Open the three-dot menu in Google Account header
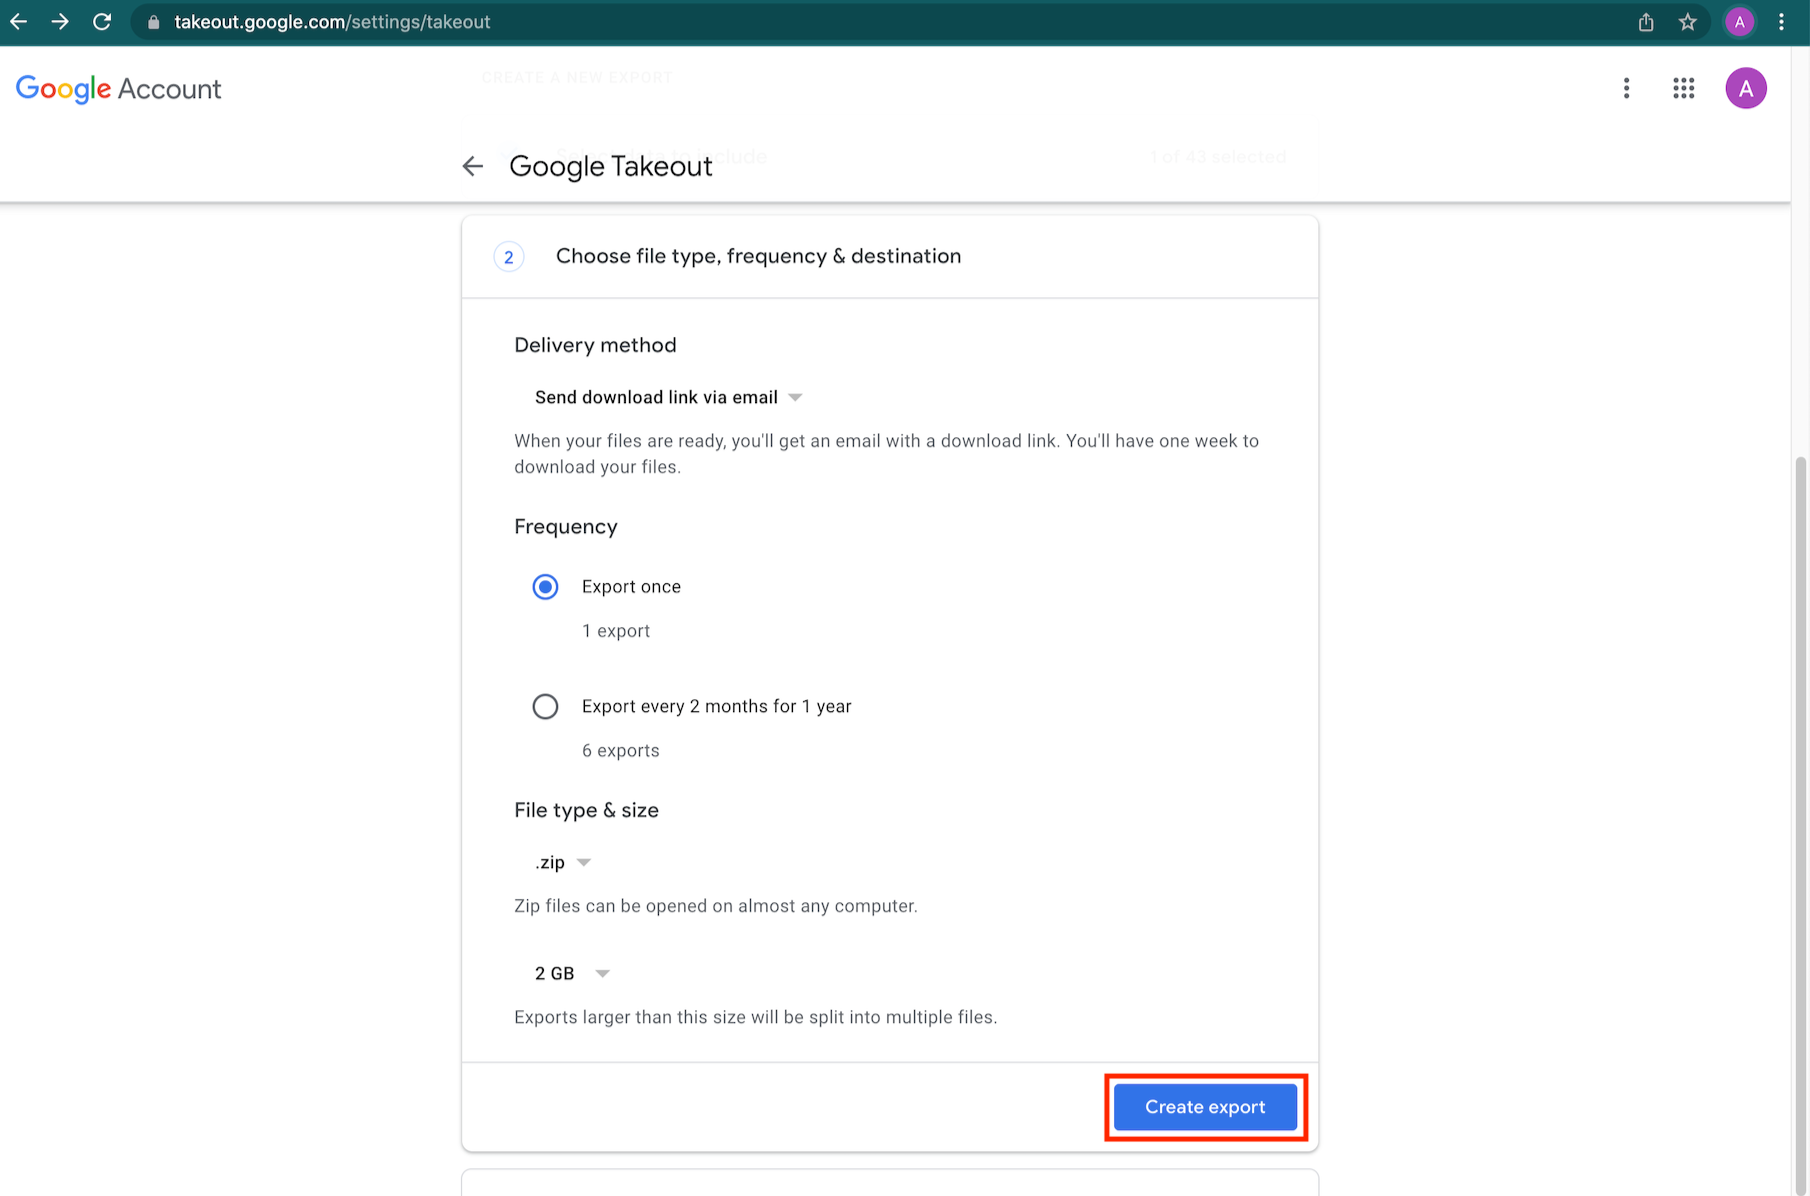 click(x=1627, y=89)
